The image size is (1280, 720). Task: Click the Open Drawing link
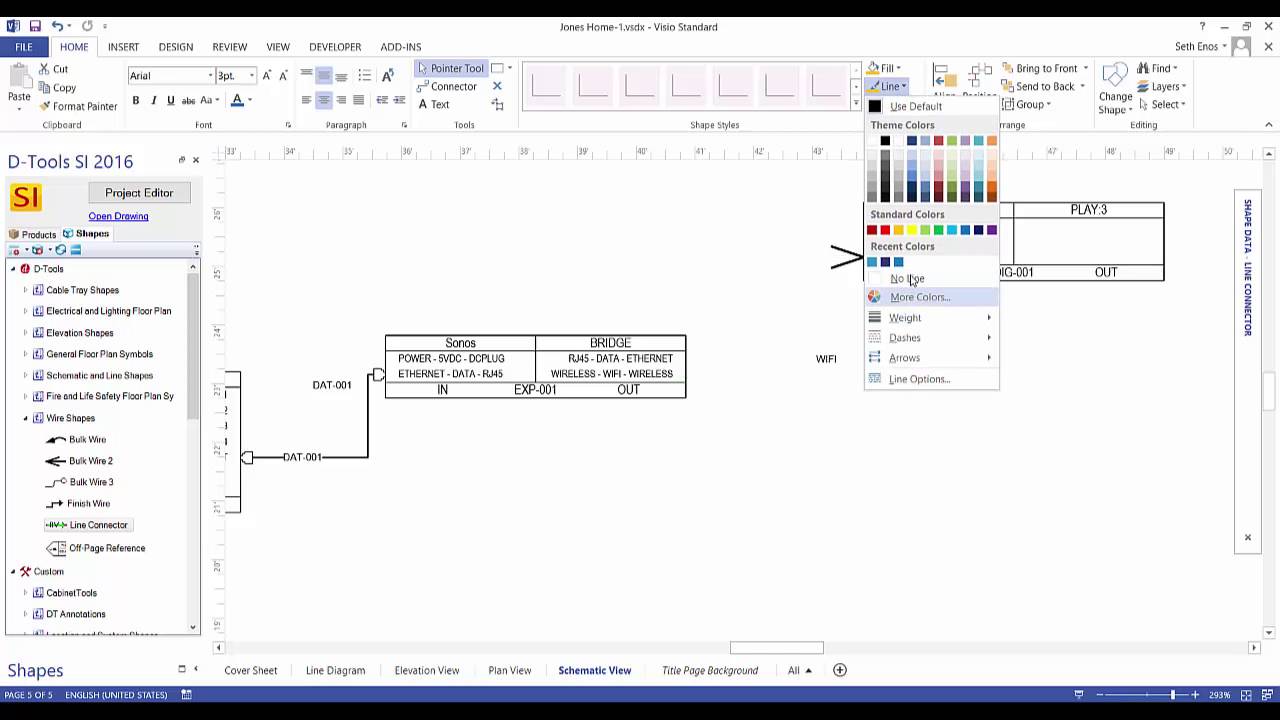coord(118,216)
